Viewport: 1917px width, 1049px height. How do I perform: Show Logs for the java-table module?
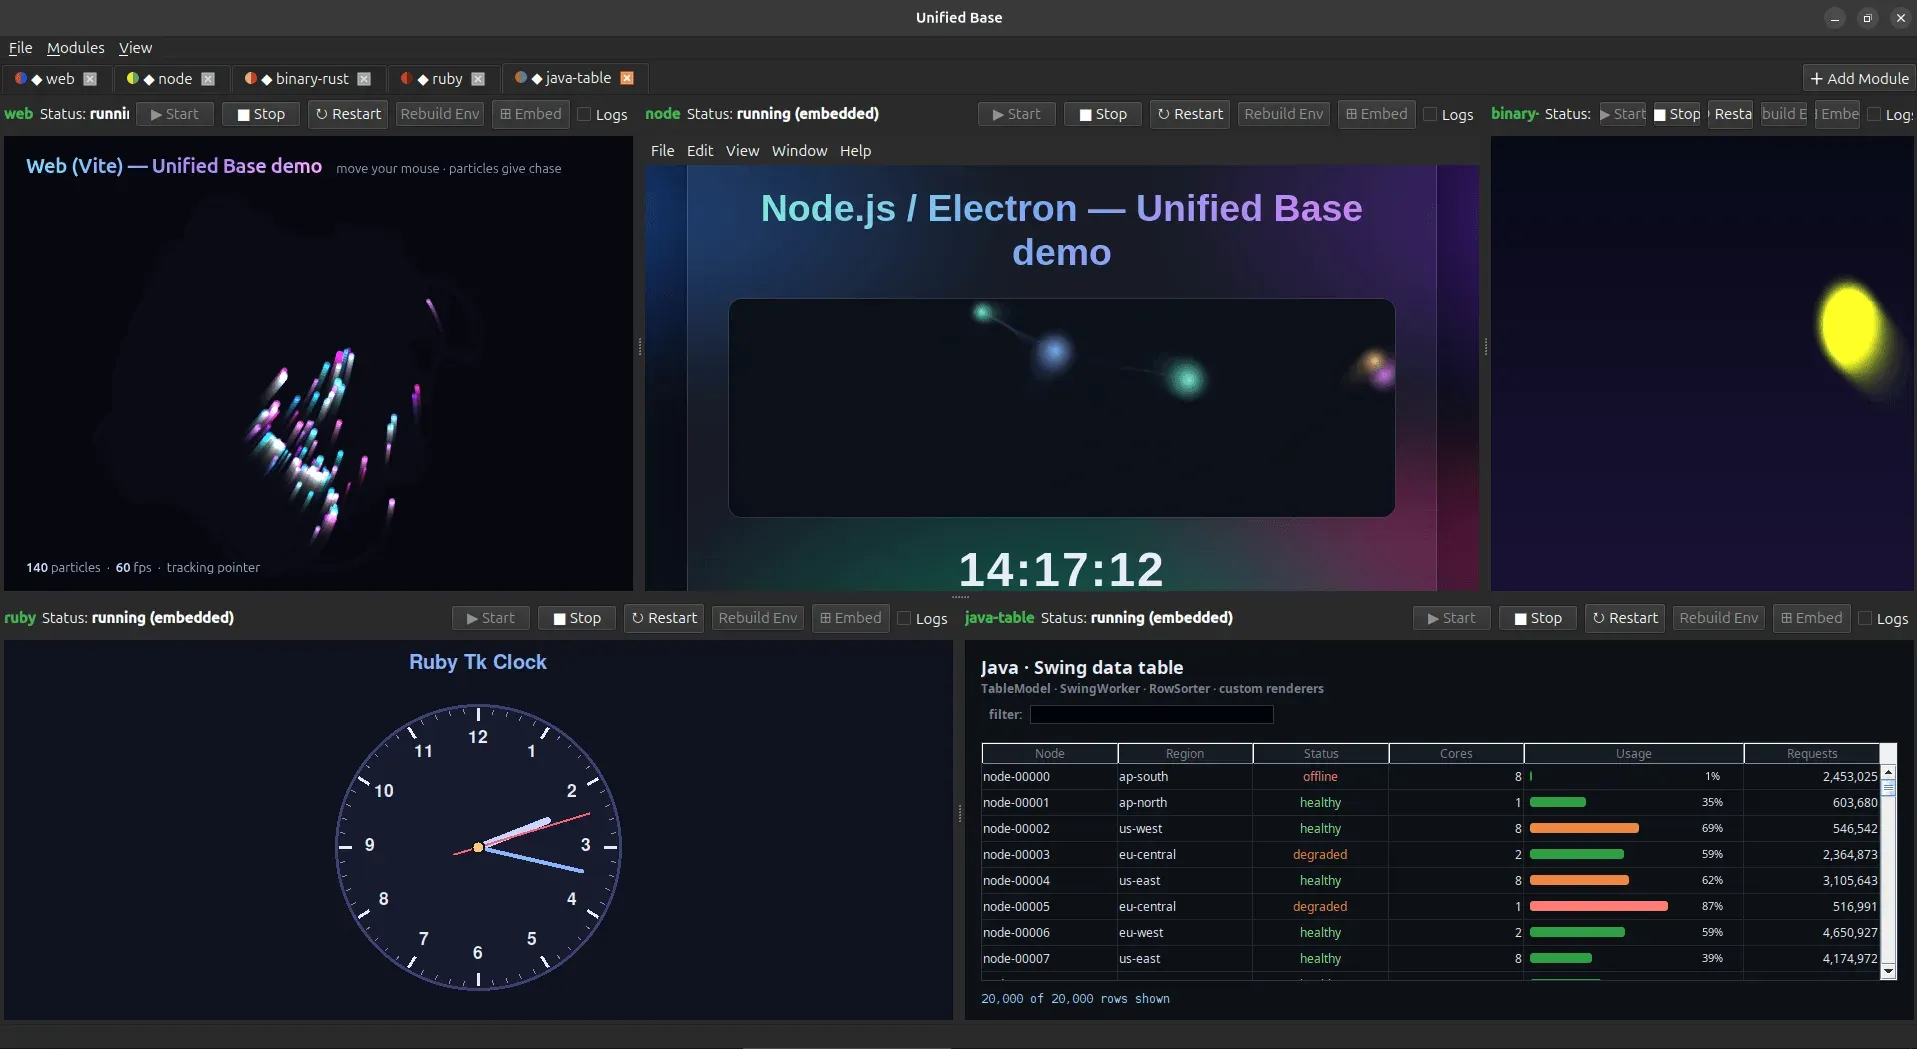pos(1866,619)
